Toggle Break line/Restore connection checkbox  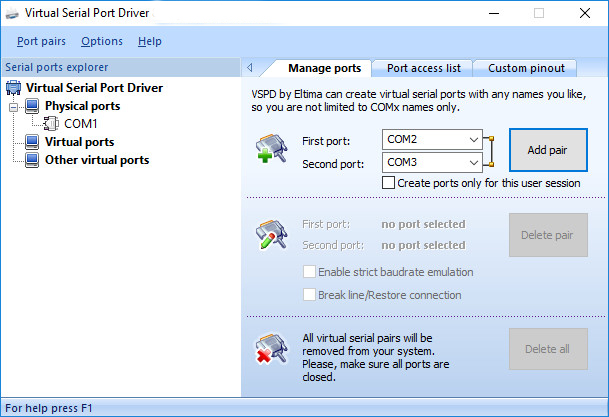click(309, 295)
